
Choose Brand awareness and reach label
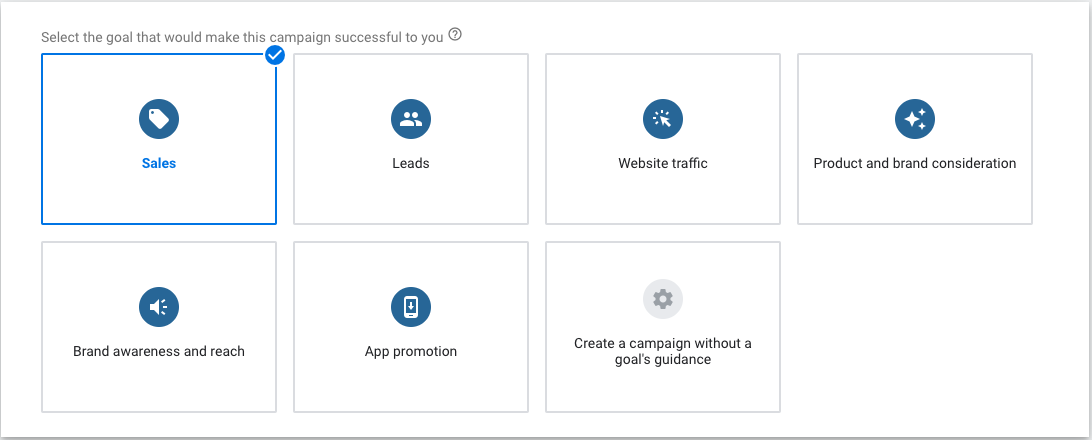pos(158,352)
